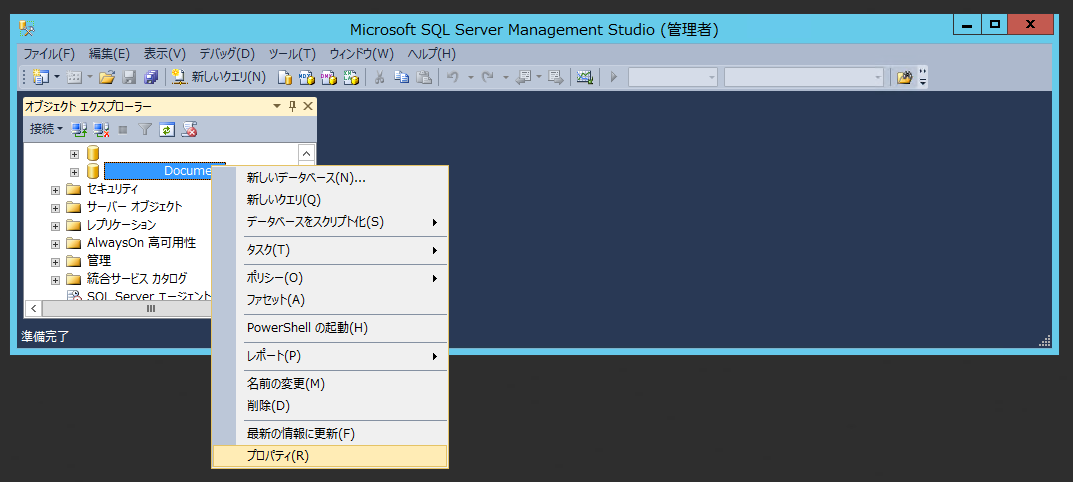Open the Activity Monitor chart icon
This screenshot has height=482, width=1073.
[x=584, y=77]
